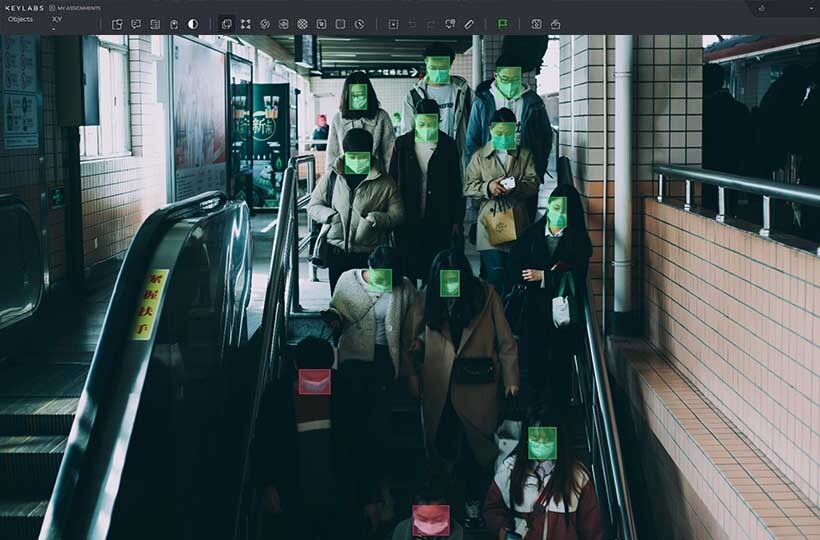820x540 pixels.
Task: Toggle the contrast half-circle icon
Action: (x=193, y=24)
